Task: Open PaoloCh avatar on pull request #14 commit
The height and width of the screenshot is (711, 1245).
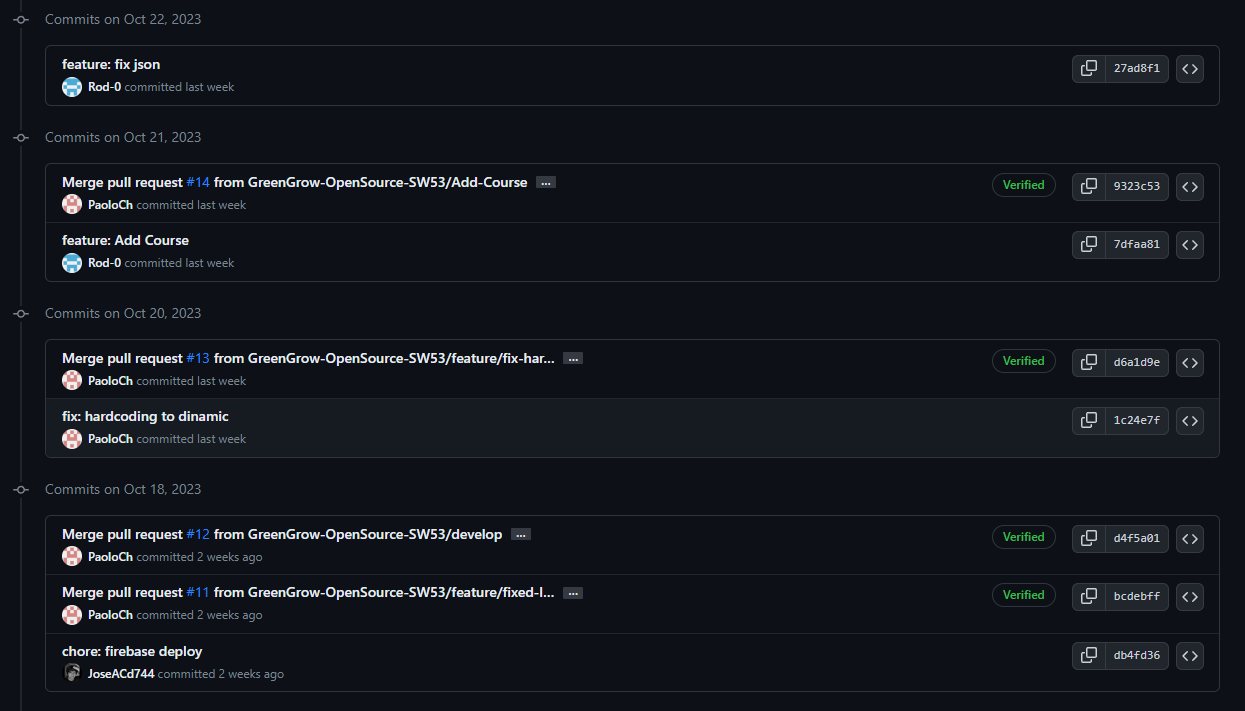Action: (x=72, y=205)
